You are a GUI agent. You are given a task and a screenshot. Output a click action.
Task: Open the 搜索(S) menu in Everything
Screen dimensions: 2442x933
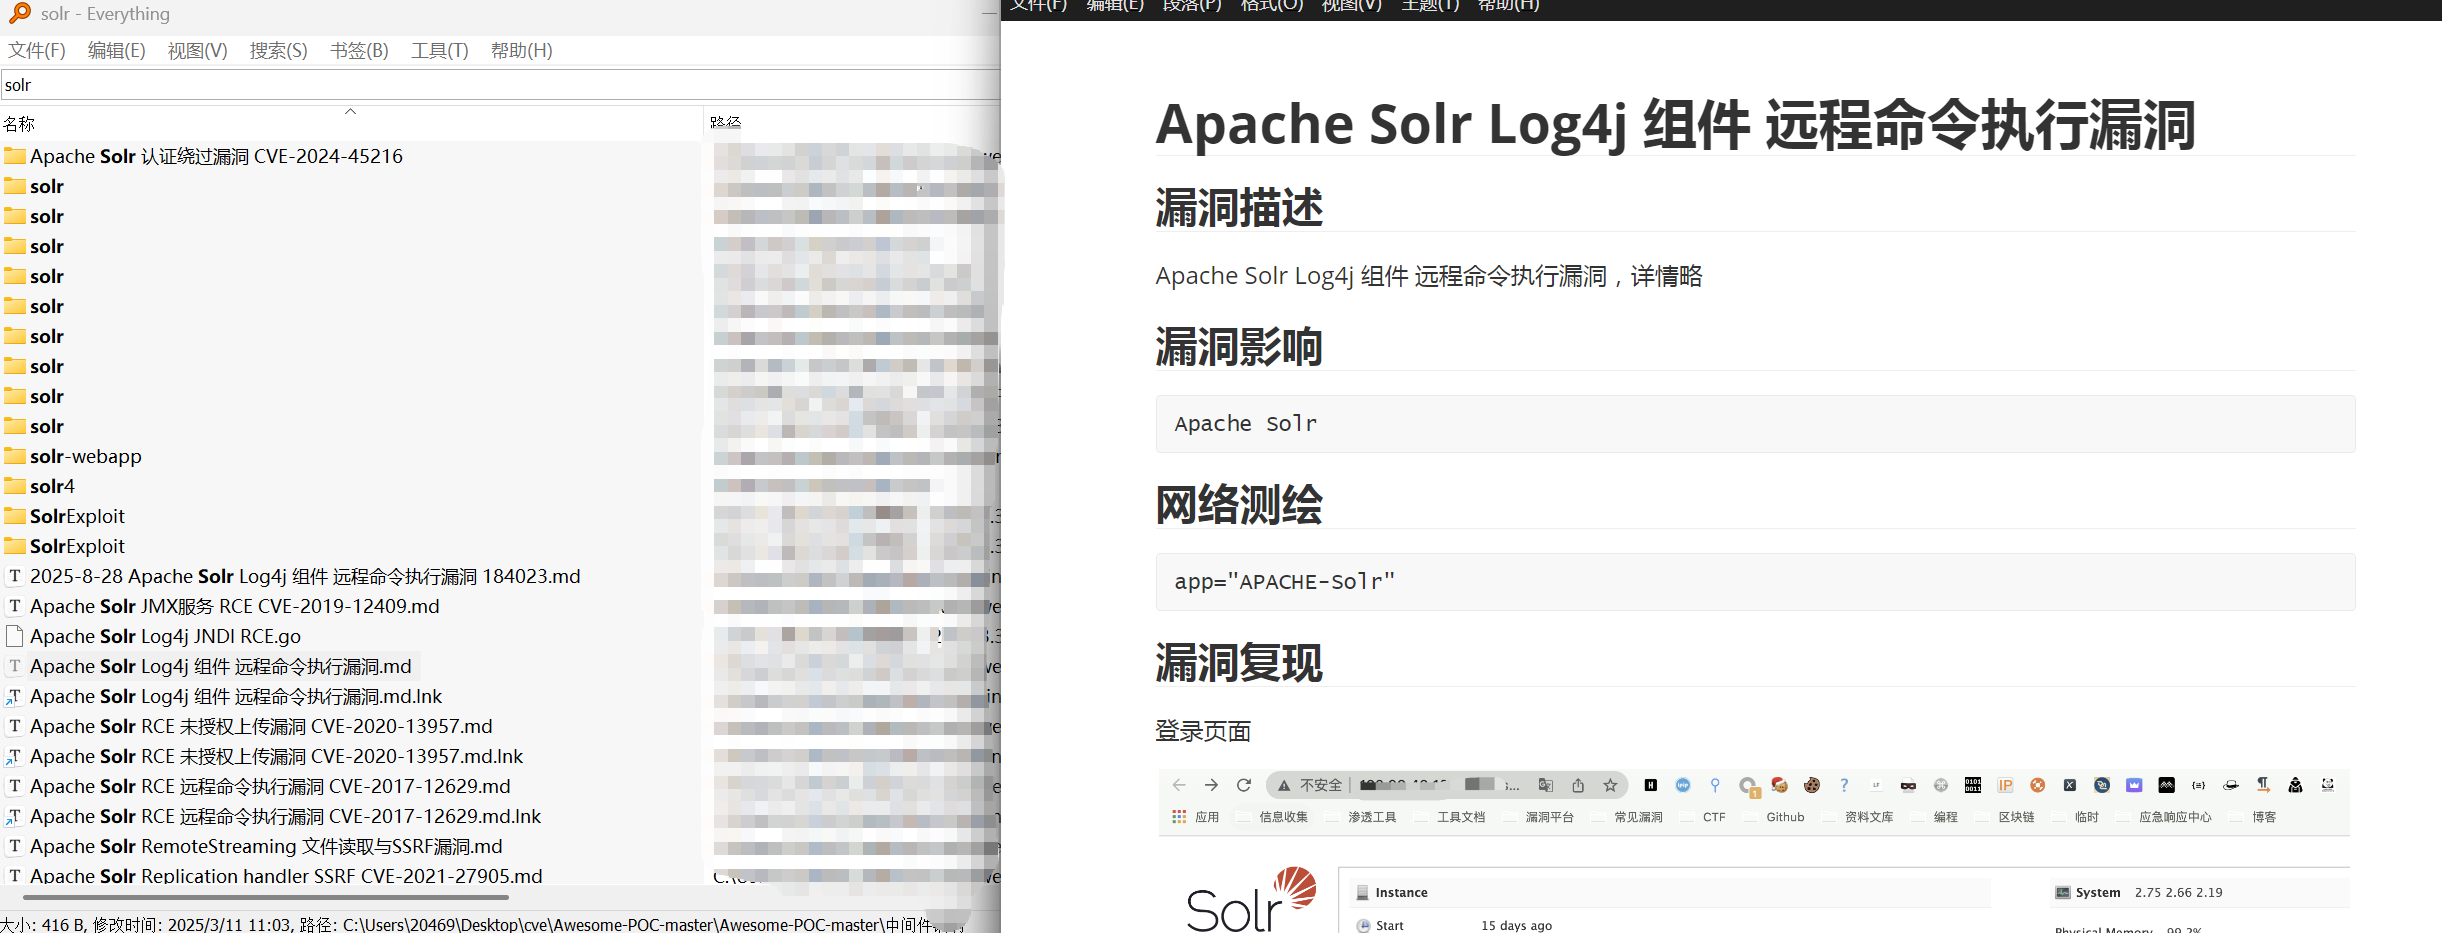[x=278, y=51]
